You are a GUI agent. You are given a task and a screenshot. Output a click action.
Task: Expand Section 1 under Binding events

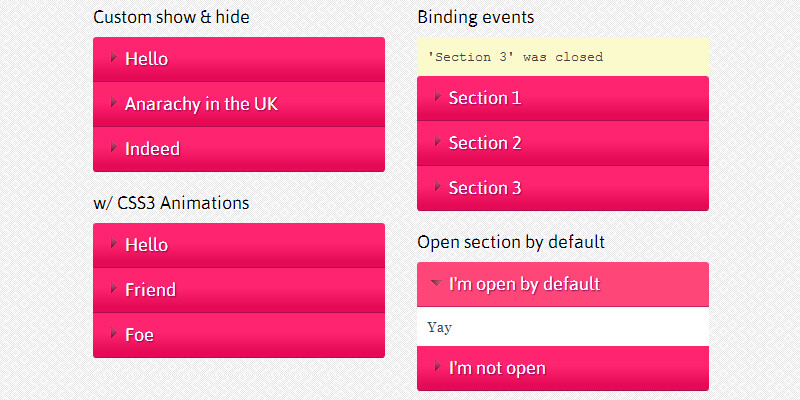click(x=562, y=98)
